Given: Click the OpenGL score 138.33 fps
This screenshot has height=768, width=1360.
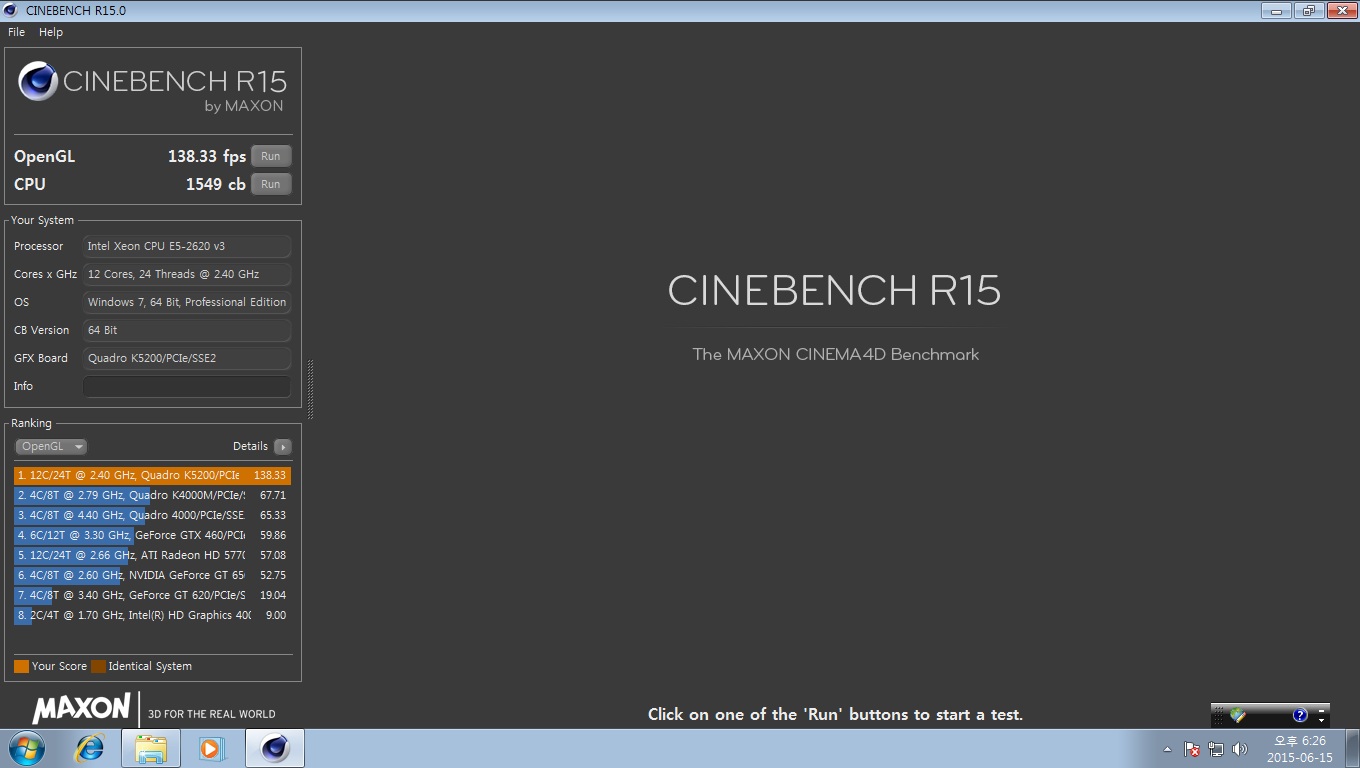Looking at the screenshot, I should 207,156.
